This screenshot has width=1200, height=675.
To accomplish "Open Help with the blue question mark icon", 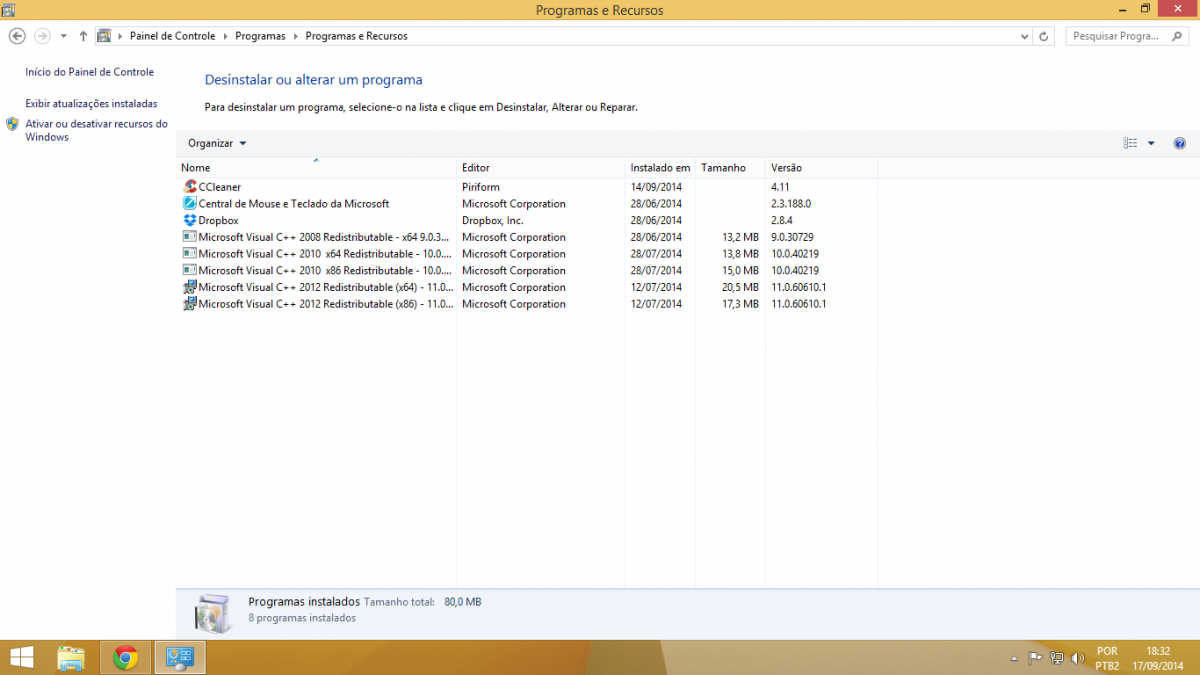I will coord(1180,143).
